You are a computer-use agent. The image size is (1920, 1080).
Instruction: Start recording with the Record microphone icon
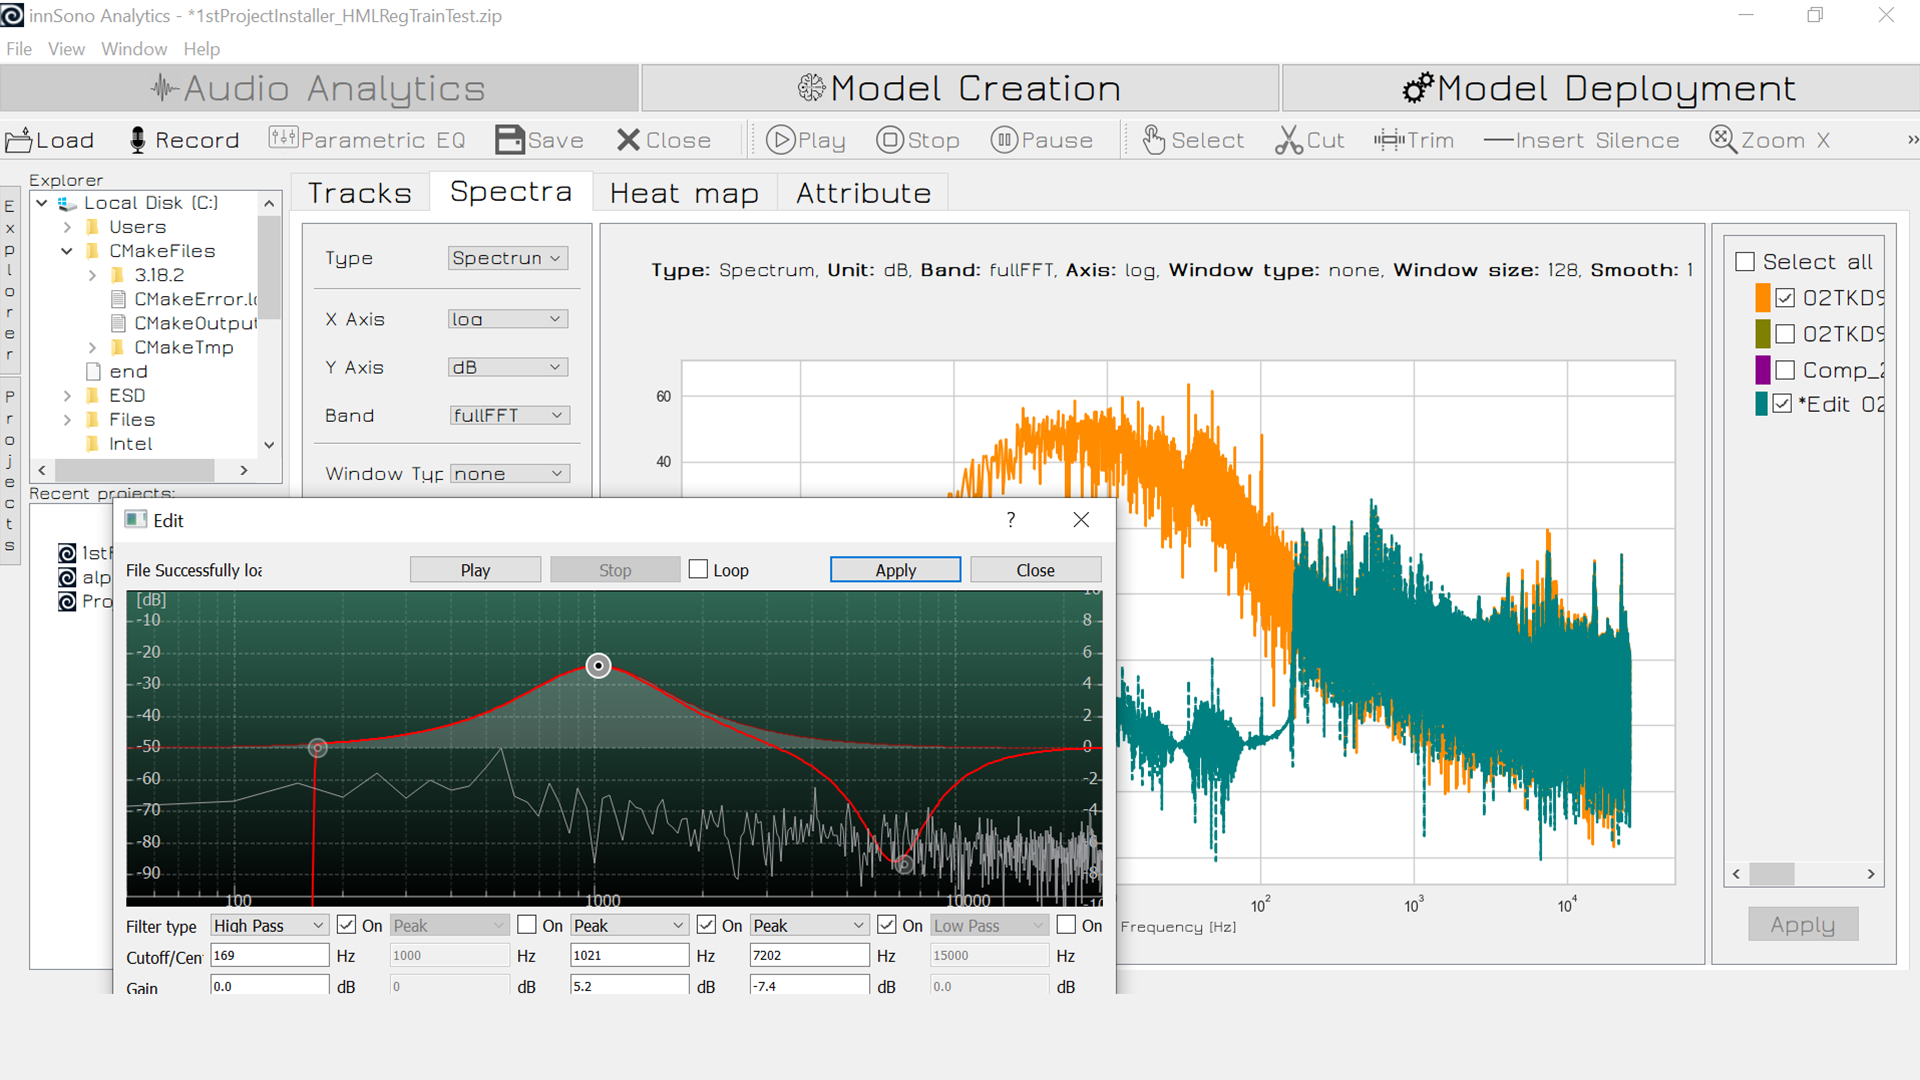tap(138, 140)
